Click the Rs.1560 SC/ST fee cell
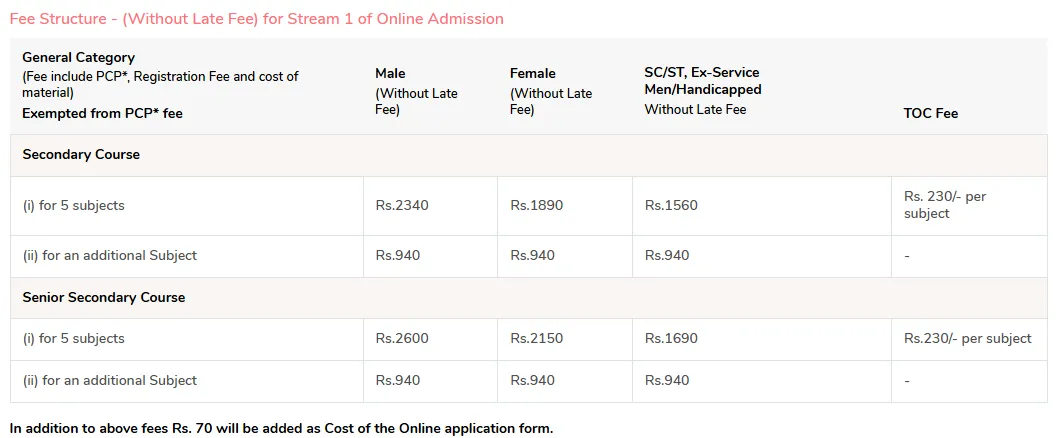This screenshot has height=438, width=1056. pyautogui.click(x=671, y=205)
